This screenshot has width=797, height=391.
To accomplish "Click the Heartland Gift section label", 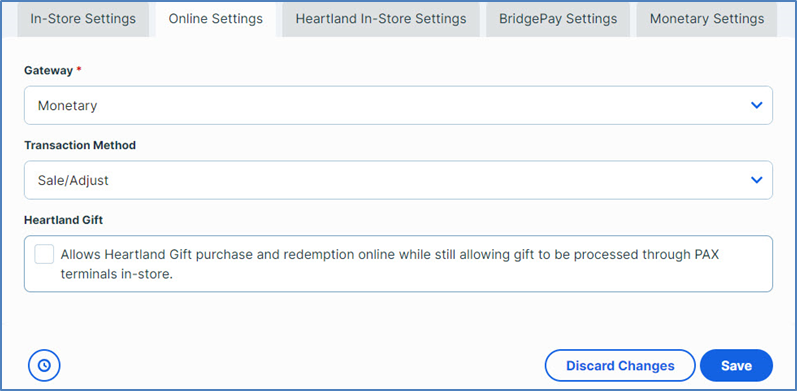I will pos(64,220).
